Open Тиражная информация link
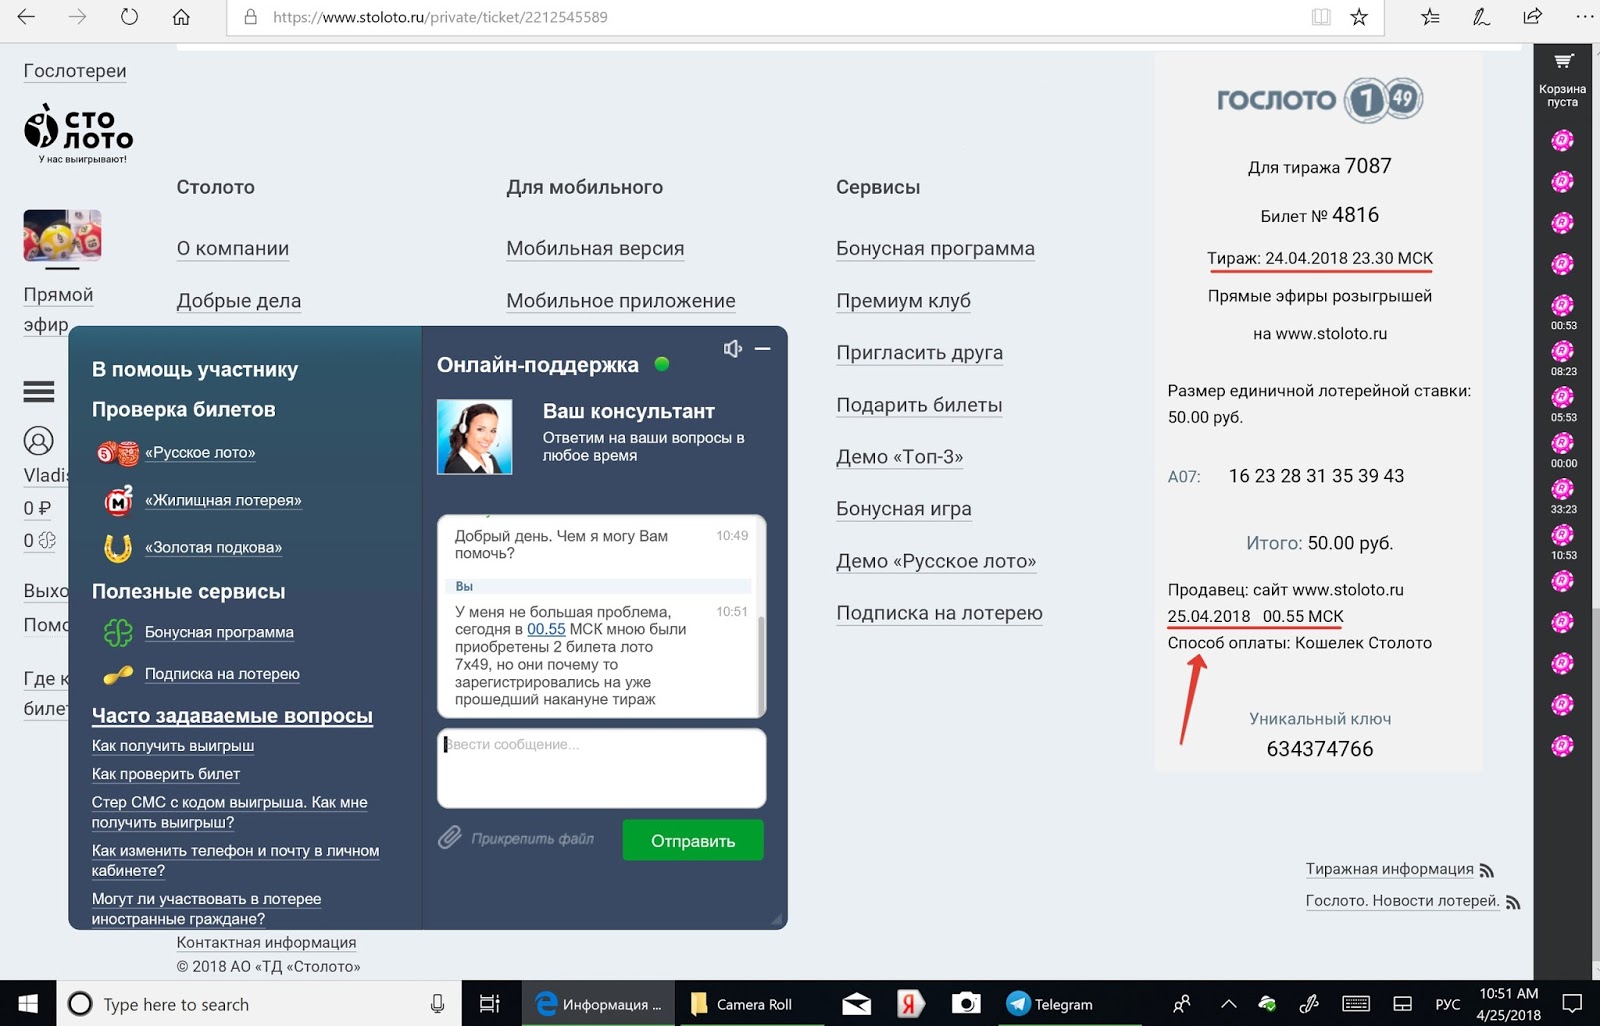Screen dimensions: 1600x1026 pyautogui.click(x=1389, y=868)
